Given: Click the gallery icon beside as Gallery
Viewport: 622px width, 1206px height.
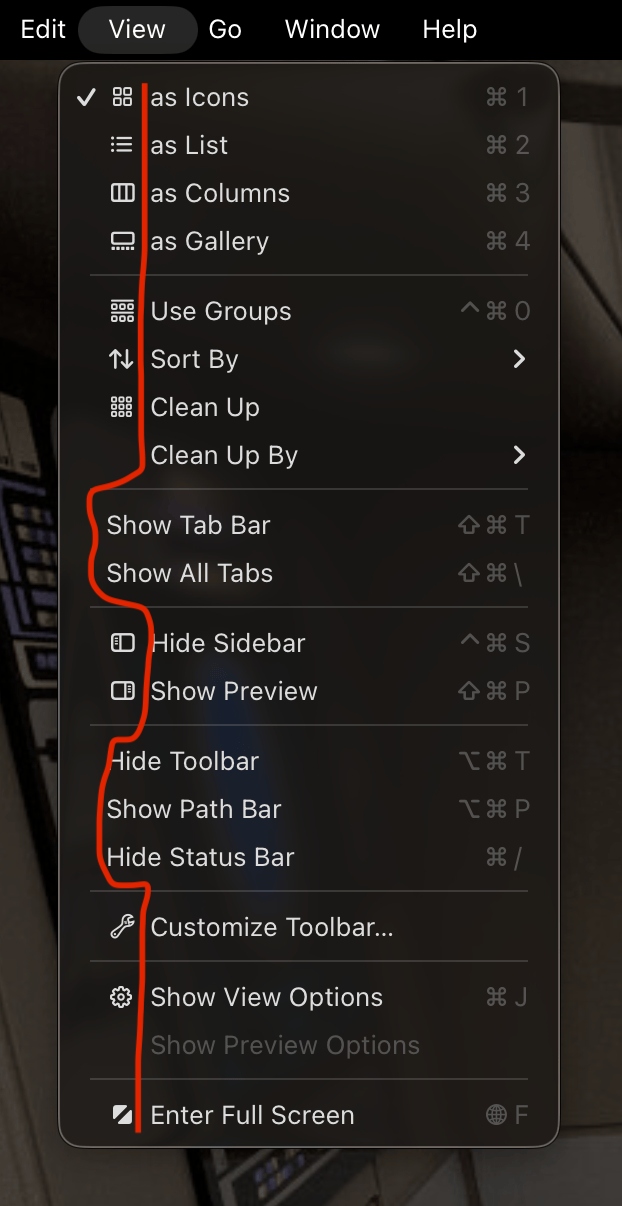Looking at the screenshot, I should tap(122, 241).
